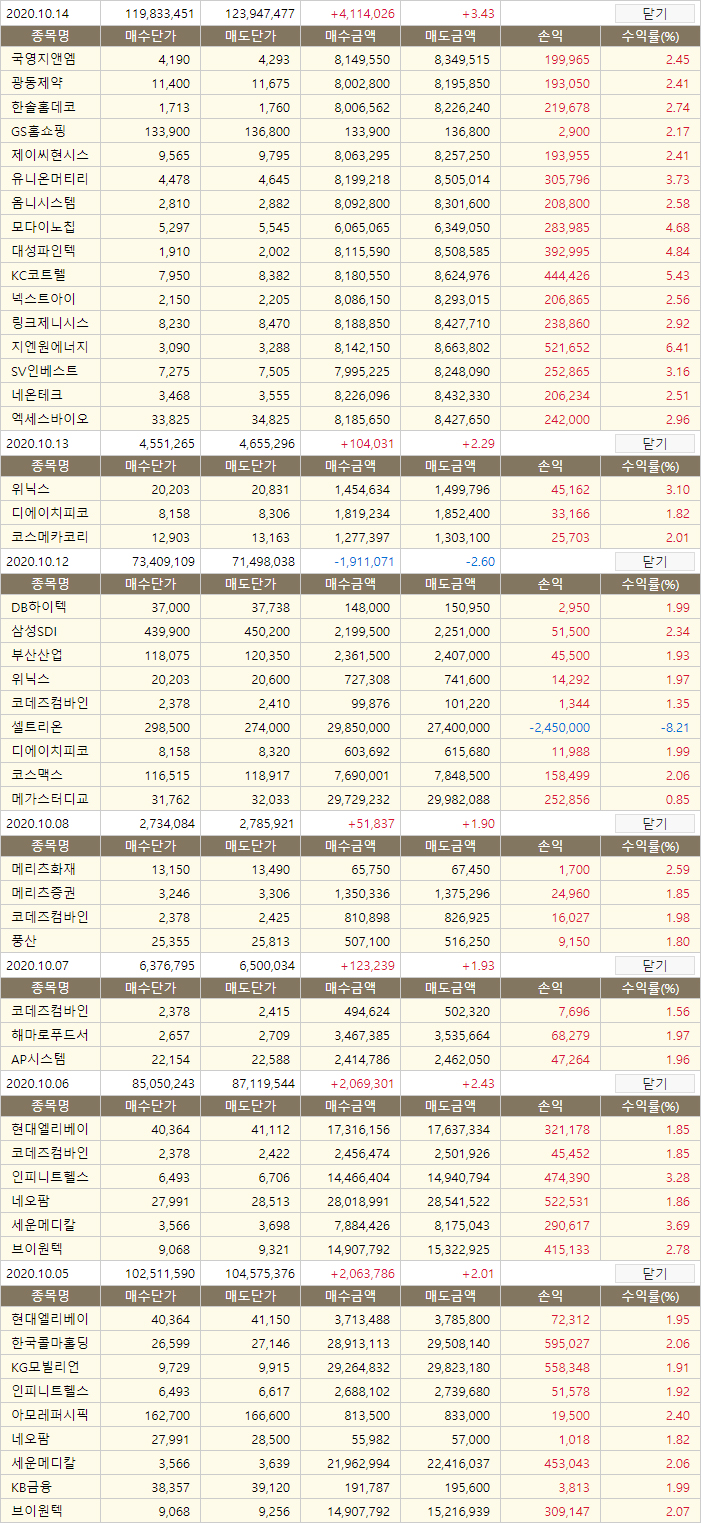Click stock name KG모빌리언
The image size is (701, 1523).
pos(46,1367)
